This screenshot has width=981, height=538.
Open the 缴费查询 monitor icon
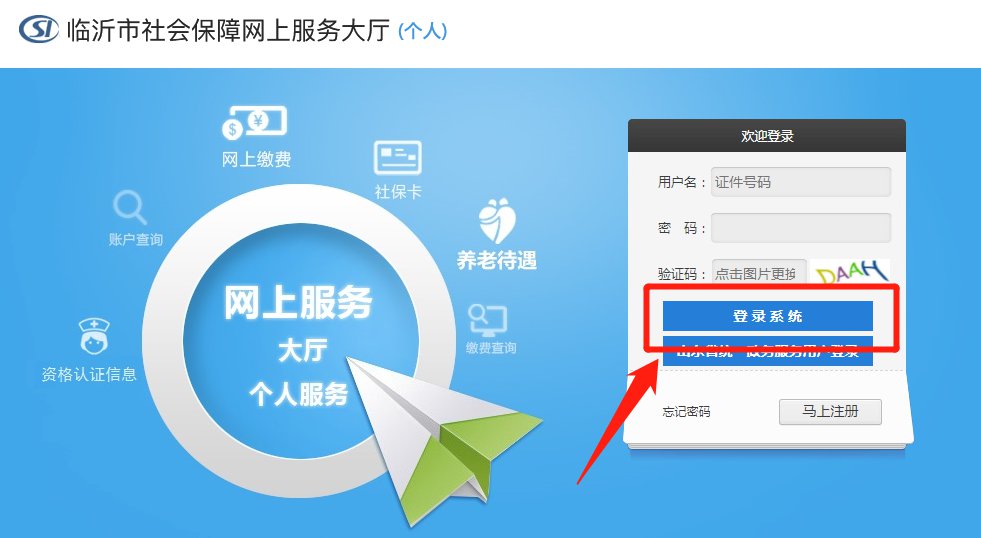[x=489, y=321]
